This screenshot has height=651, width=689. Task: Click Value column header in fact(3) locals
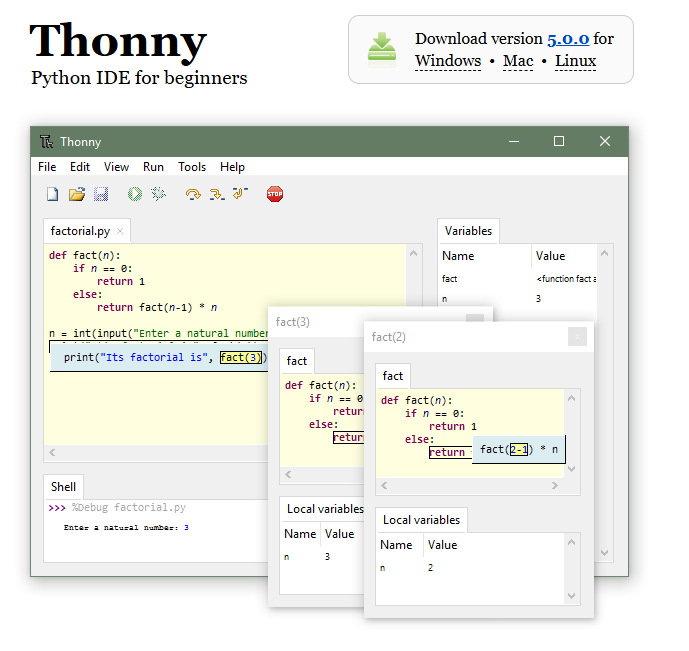[x=342, y=534]
